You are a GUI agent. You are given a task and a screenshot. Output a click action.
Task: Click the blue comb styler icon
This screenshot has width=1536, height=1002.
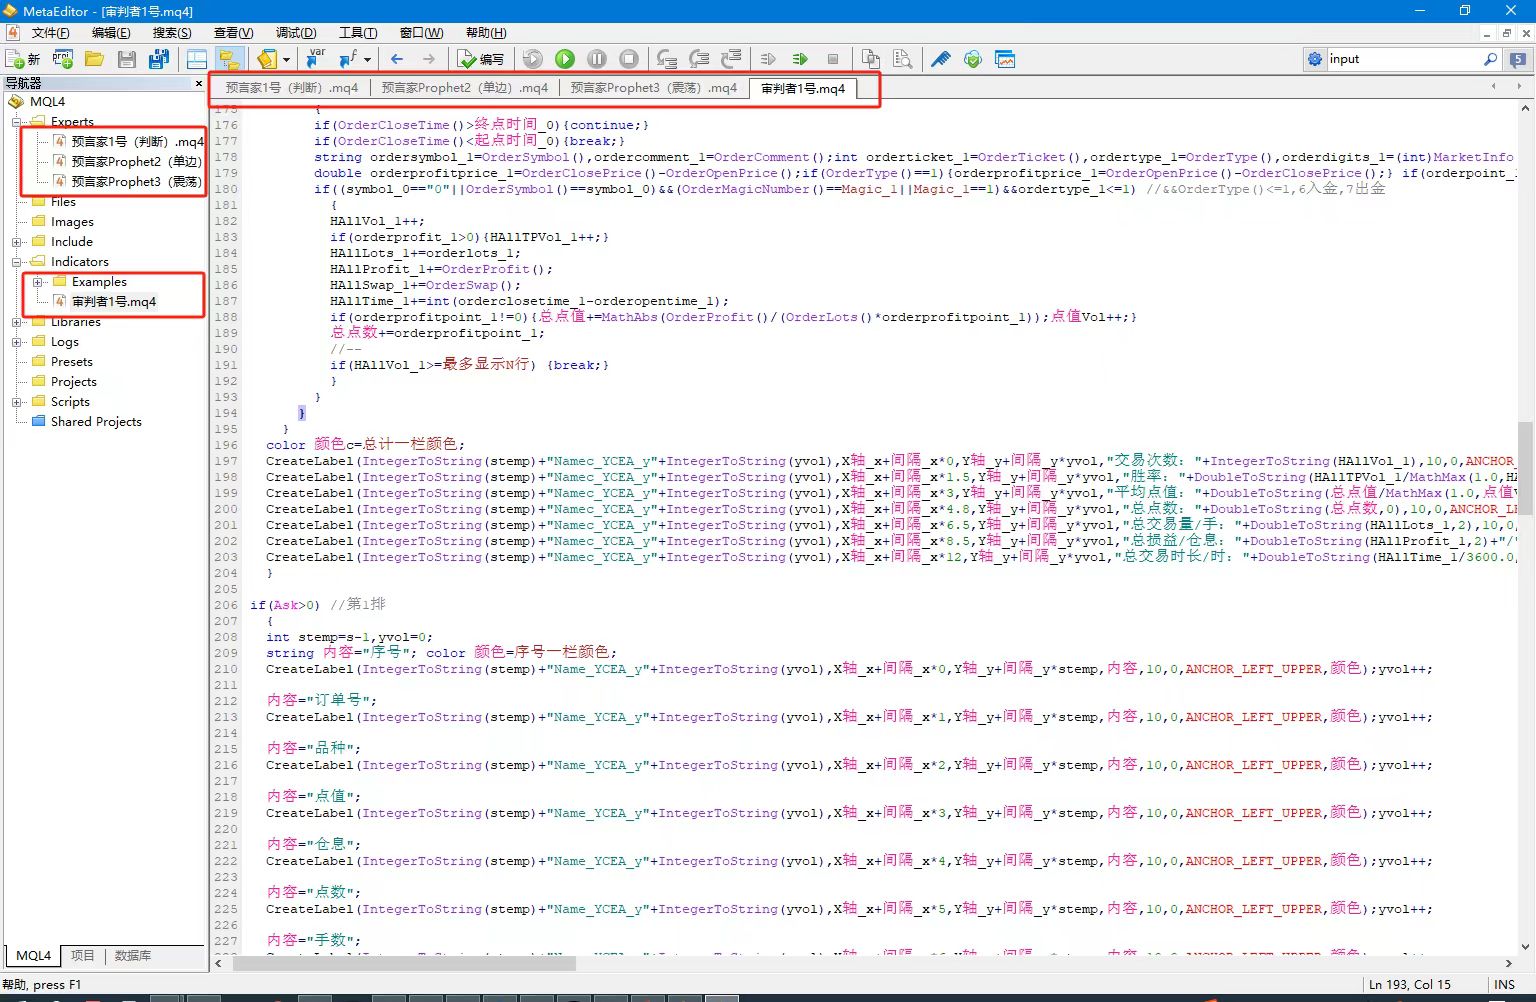pos(941,60)
